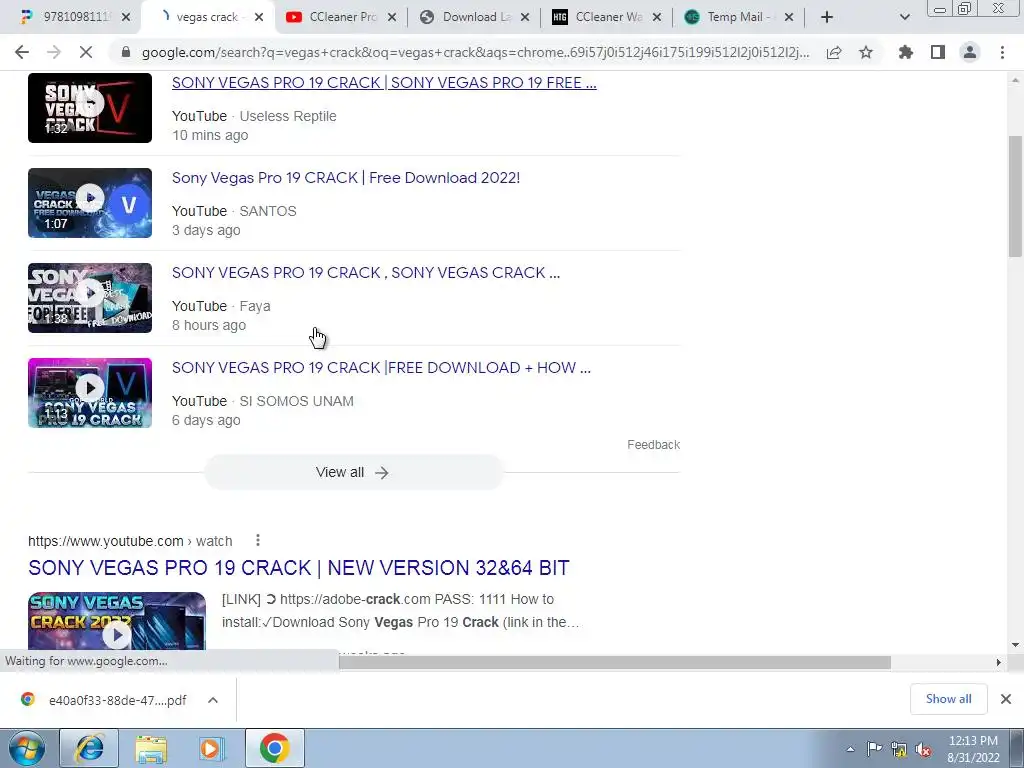This screenshot has width=1024, height=768.
Task: Close the CCleaner Pro tab
Action: point(392,17)
